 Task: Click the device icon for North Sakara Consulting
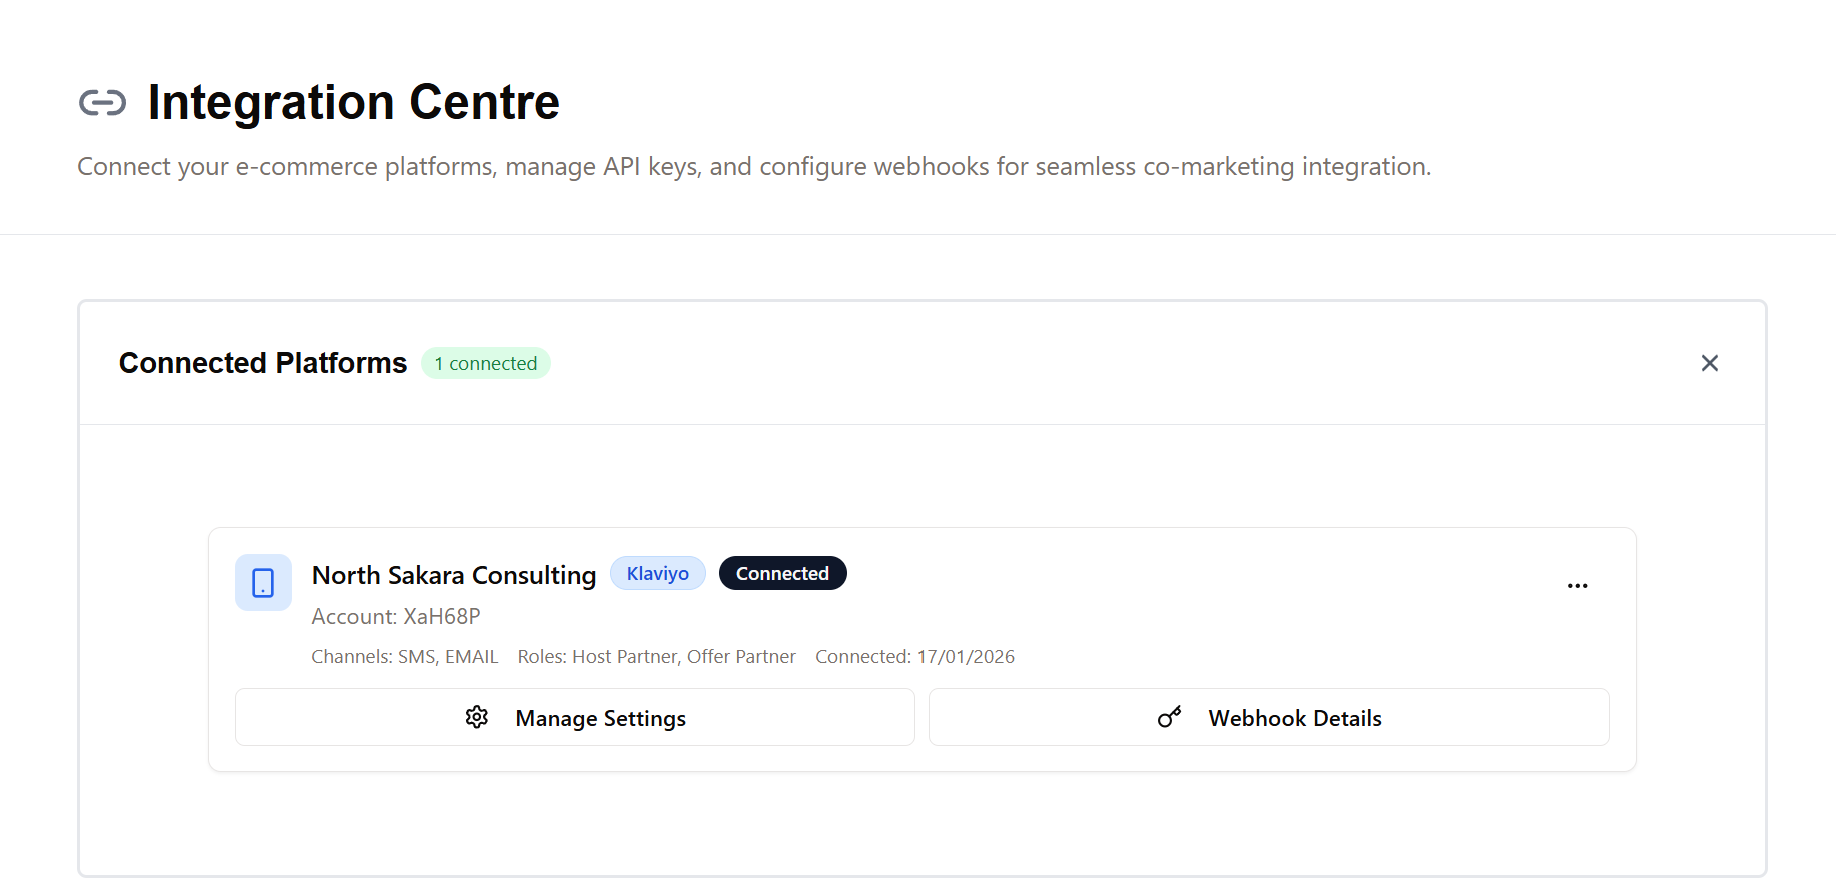[263, 582]
